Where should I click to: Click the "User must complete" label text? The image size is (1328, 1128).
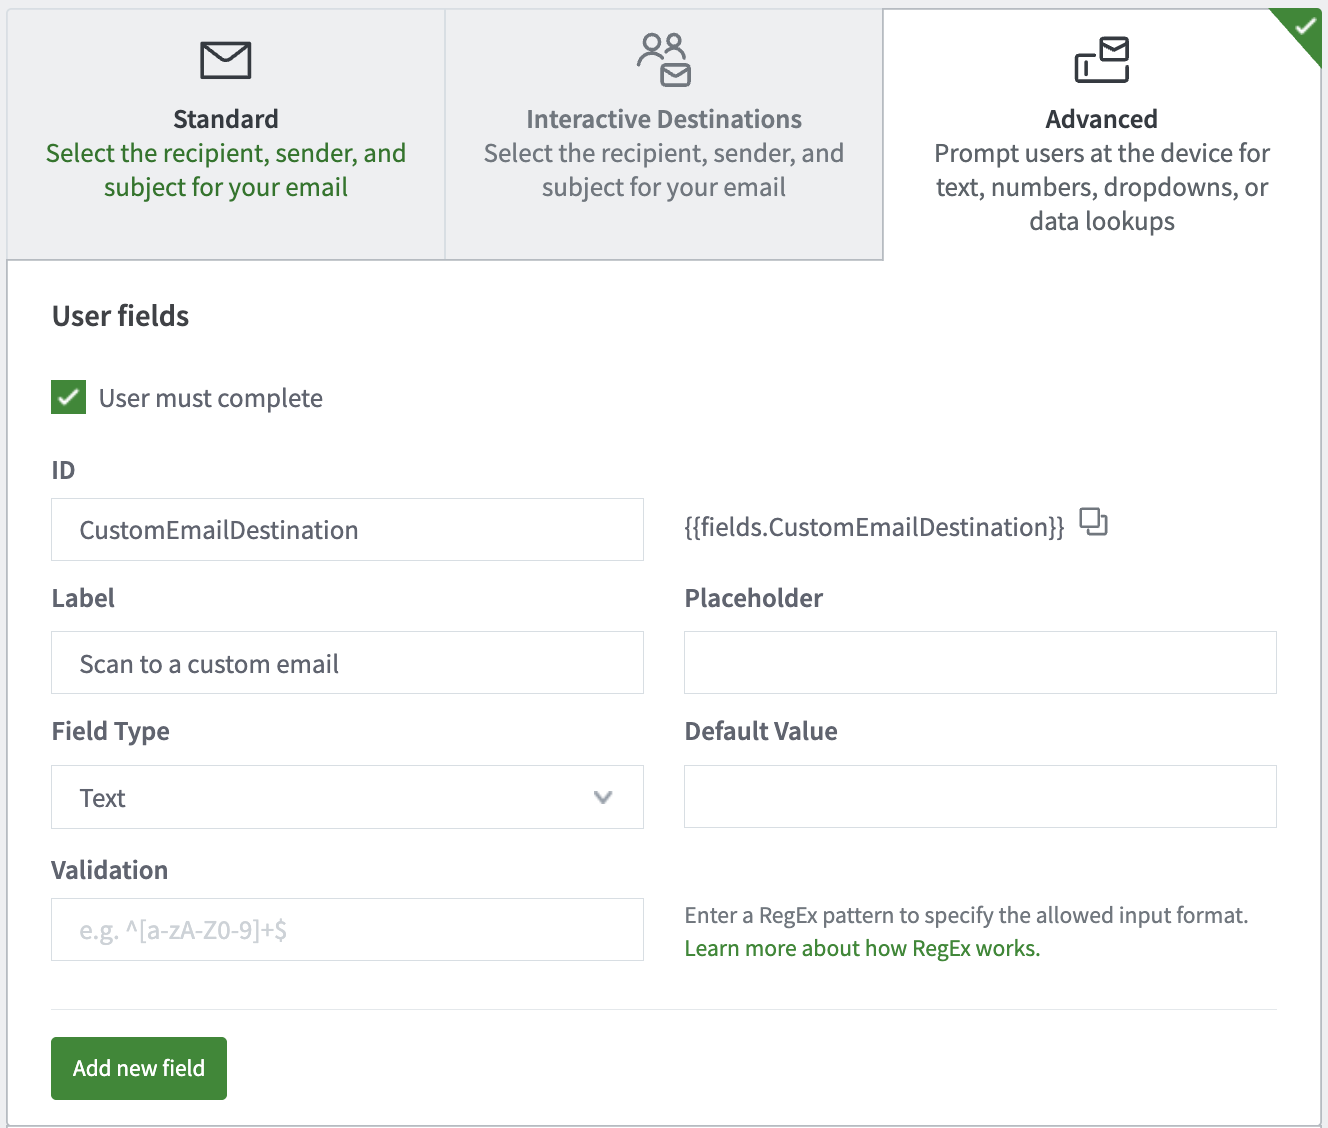tap(211, 398)
